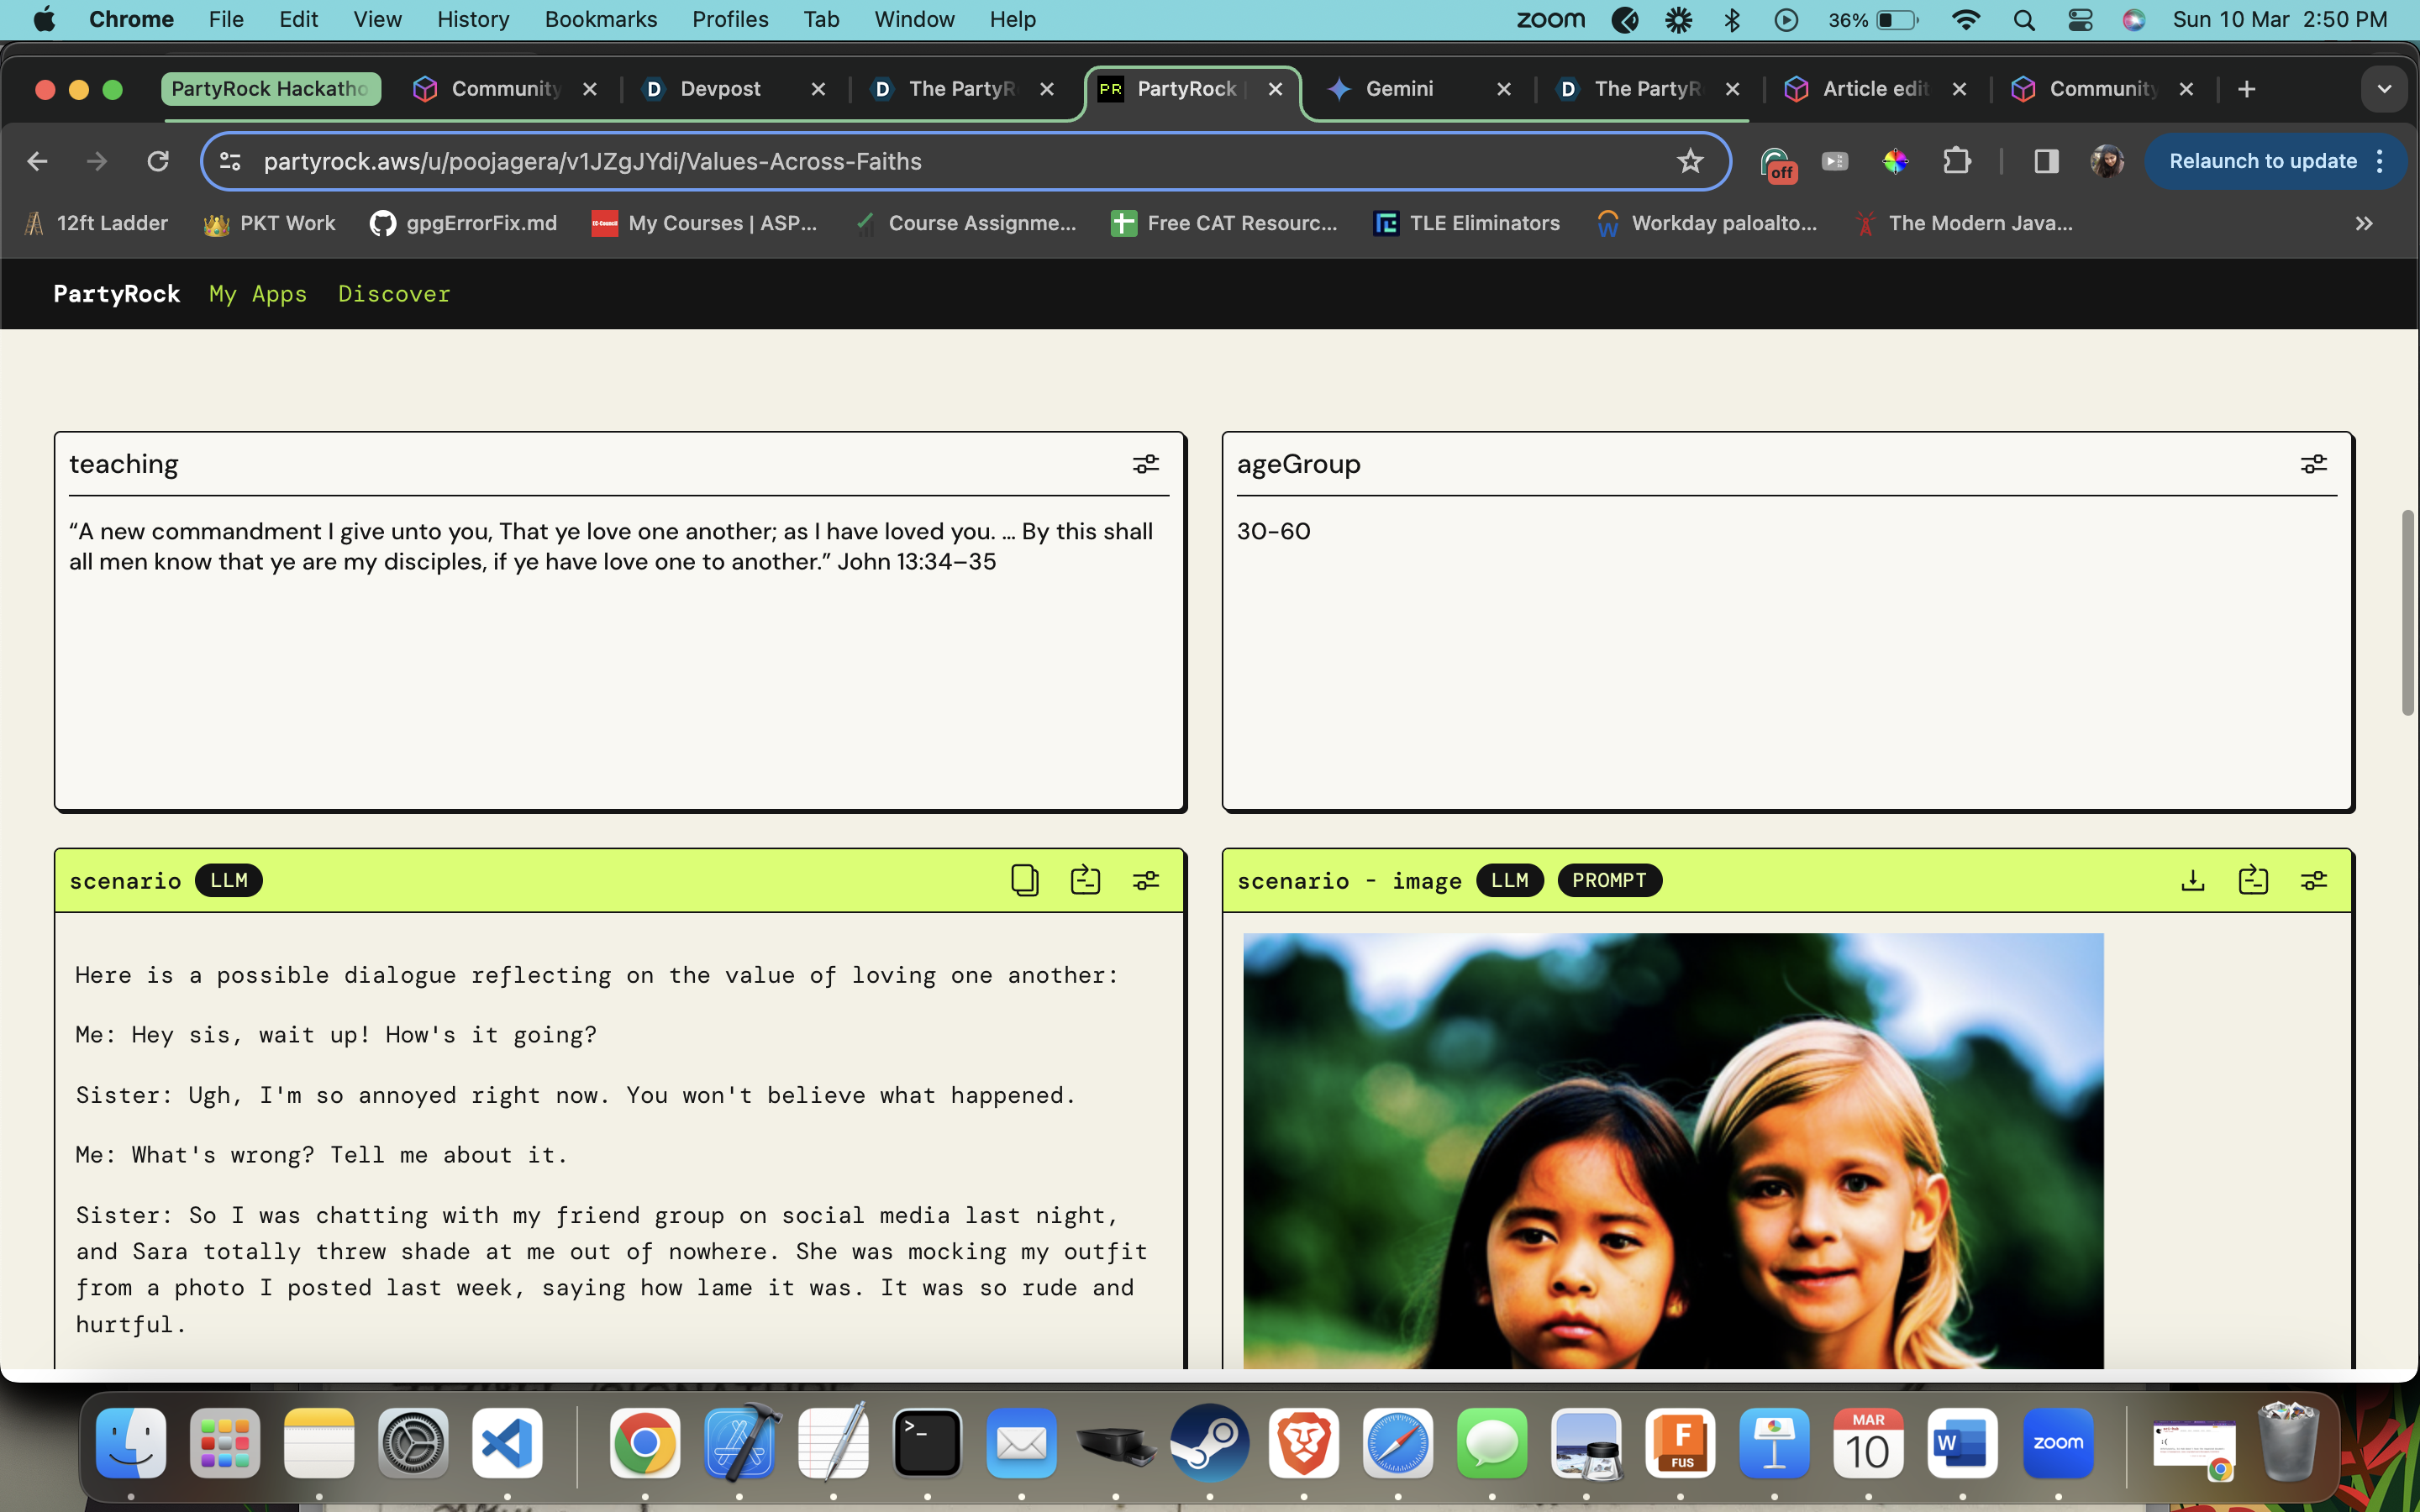Expand the tab search dropdown
Viewport: 2420px width, 1512px height.
2384,89
